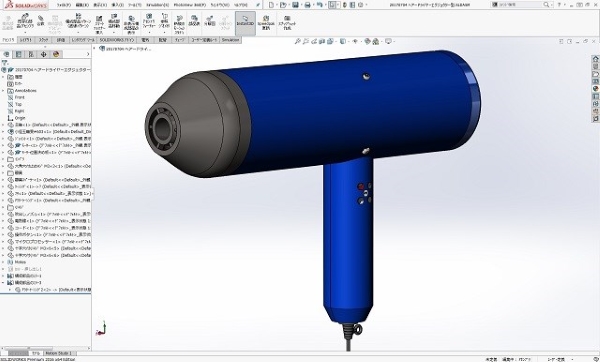
Task: Open the Appearances sphere in right task pane
Action: click(x=595, y=89)
